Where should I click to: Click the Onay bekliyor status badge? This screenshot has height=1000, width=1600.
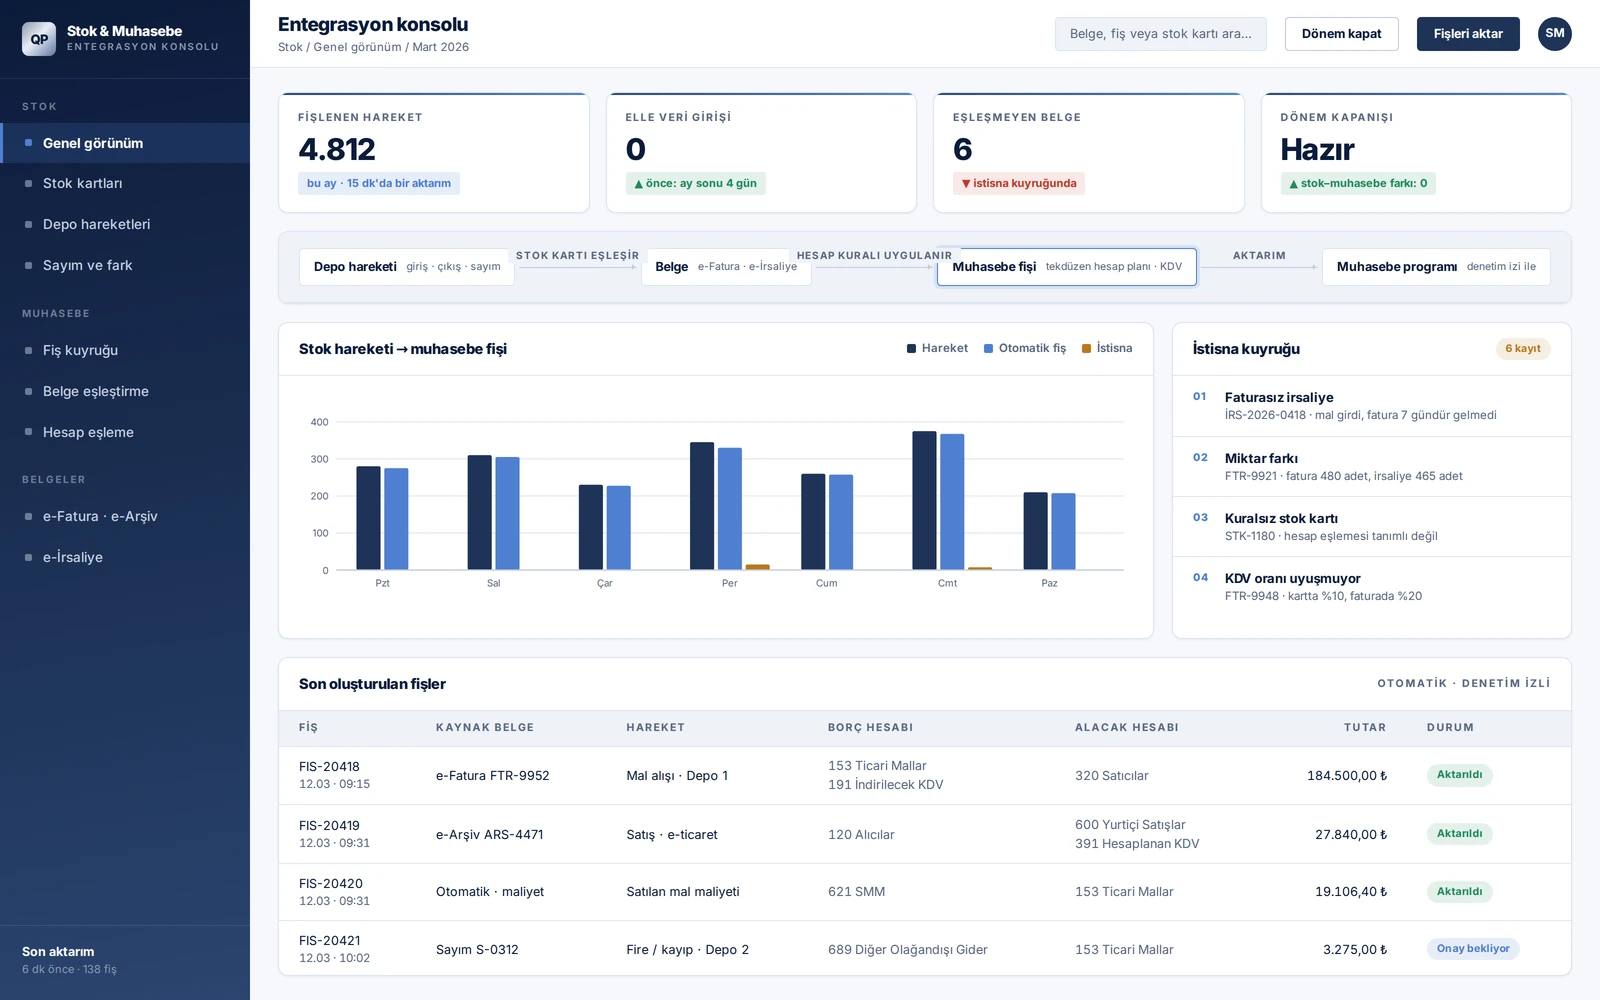pyautogui.click(x=1472, y=949)
